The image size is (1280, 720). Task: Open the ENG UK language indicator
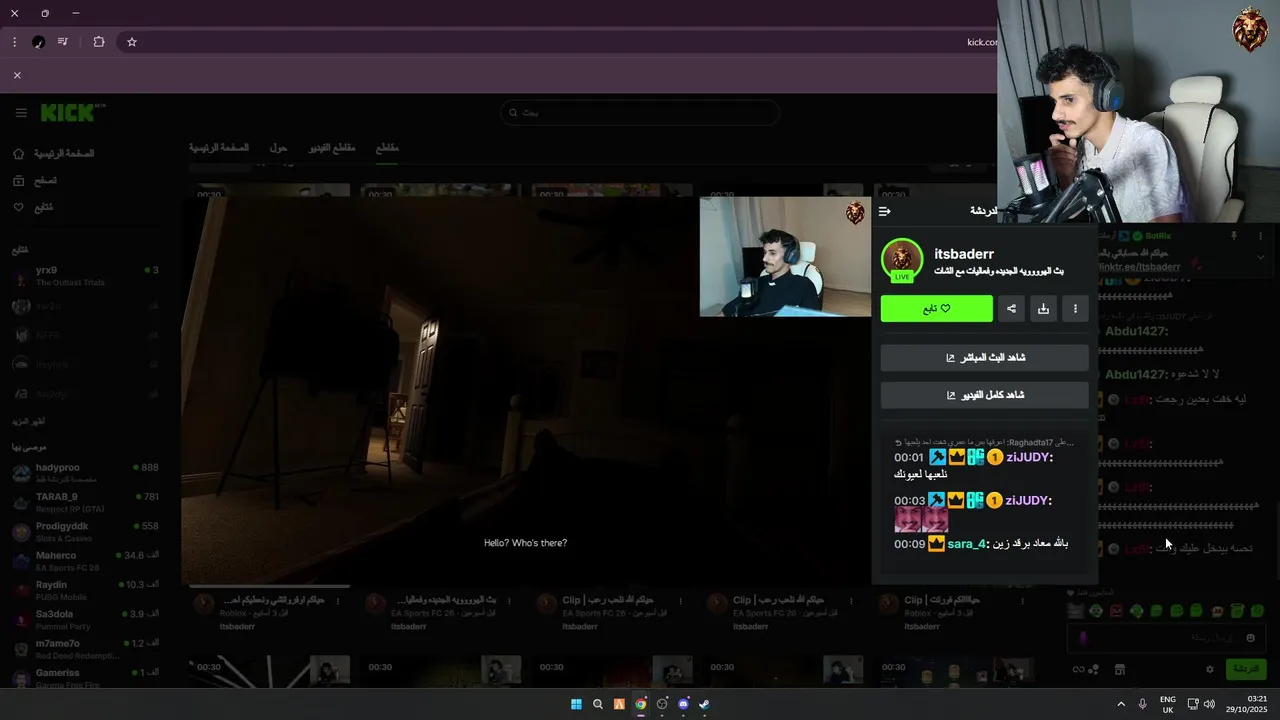click(1167, 704)
